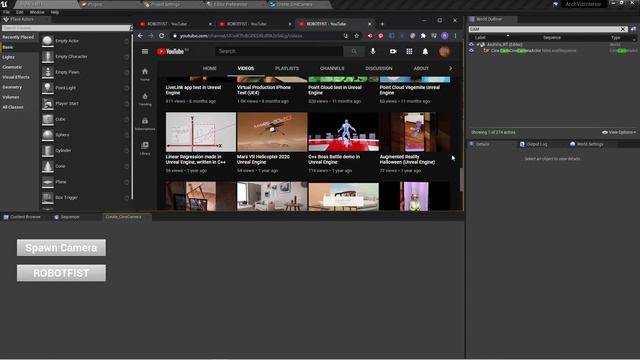This screenshot has width=640, height=360.
Task: Open Trending in YouTube sidebar
Action: pos(145,99)
